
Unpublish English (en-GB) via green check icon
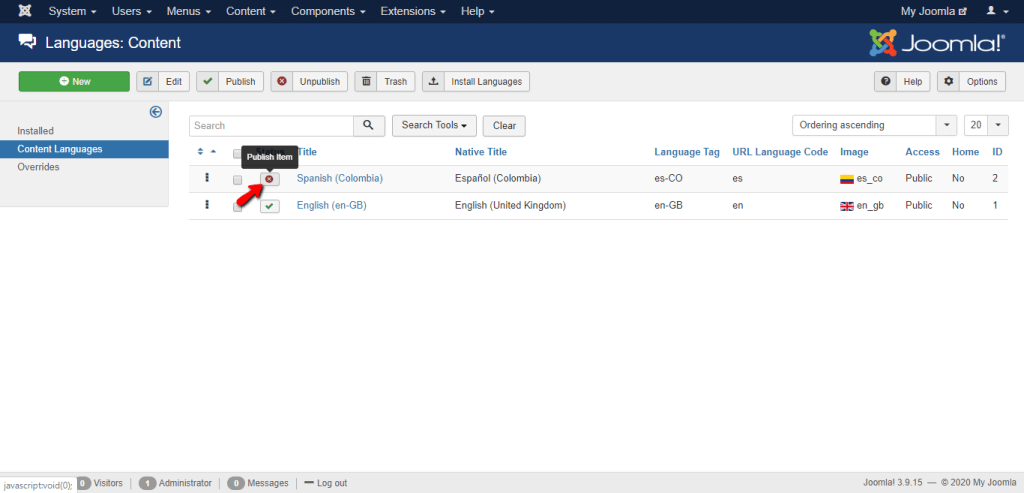tap(270, 206)
